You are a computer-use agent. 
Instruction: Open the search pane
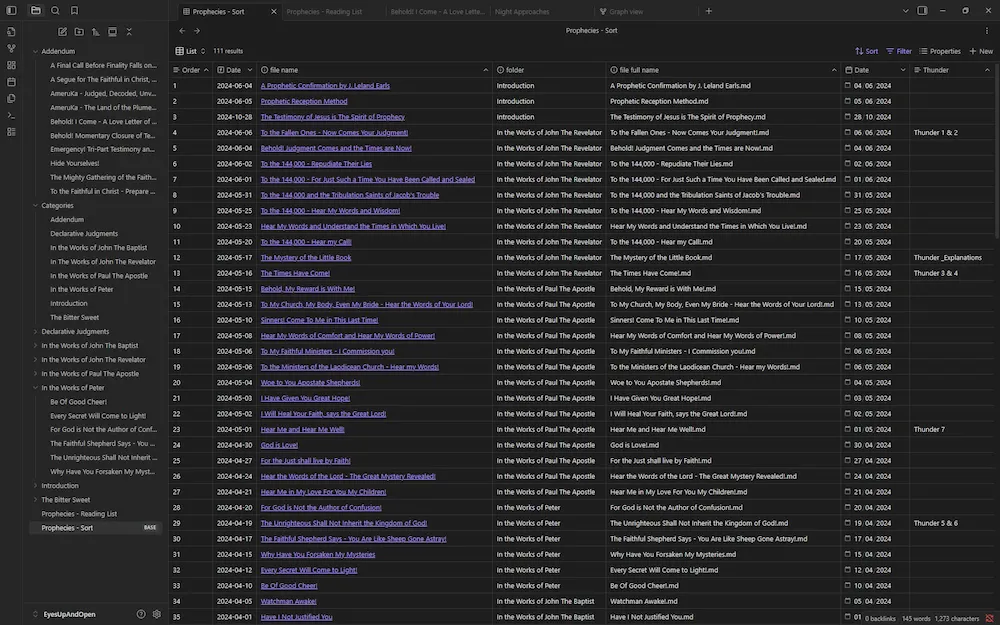click(55, 10)
